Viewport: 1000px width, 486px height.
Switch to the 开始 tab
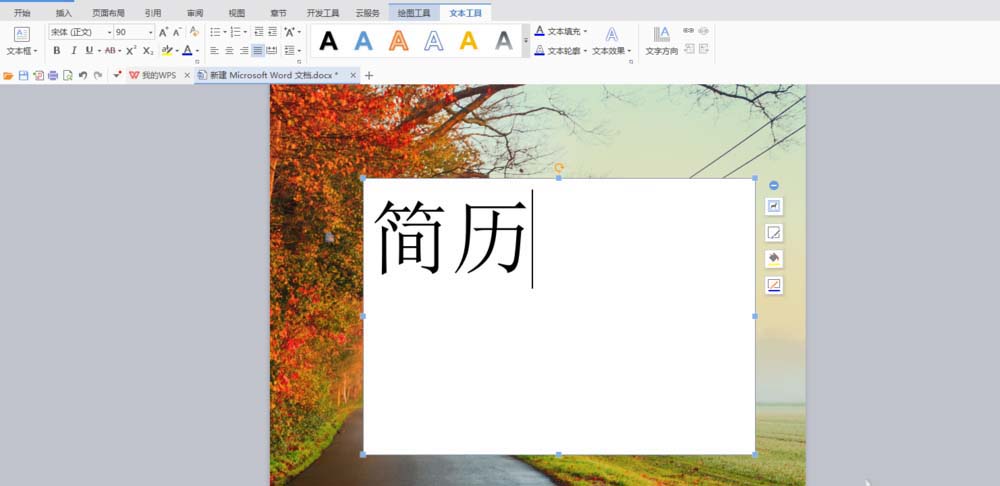pyautogui.click(x=22, y=13)
